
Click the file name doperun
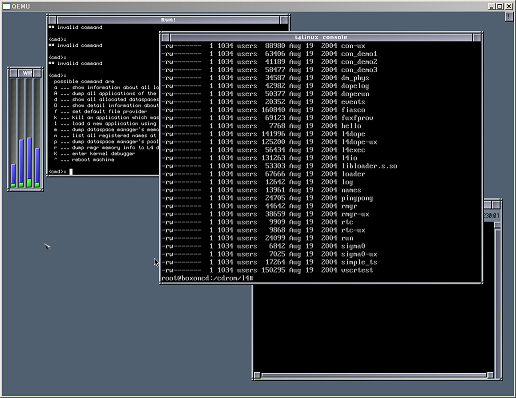point(355,94)
